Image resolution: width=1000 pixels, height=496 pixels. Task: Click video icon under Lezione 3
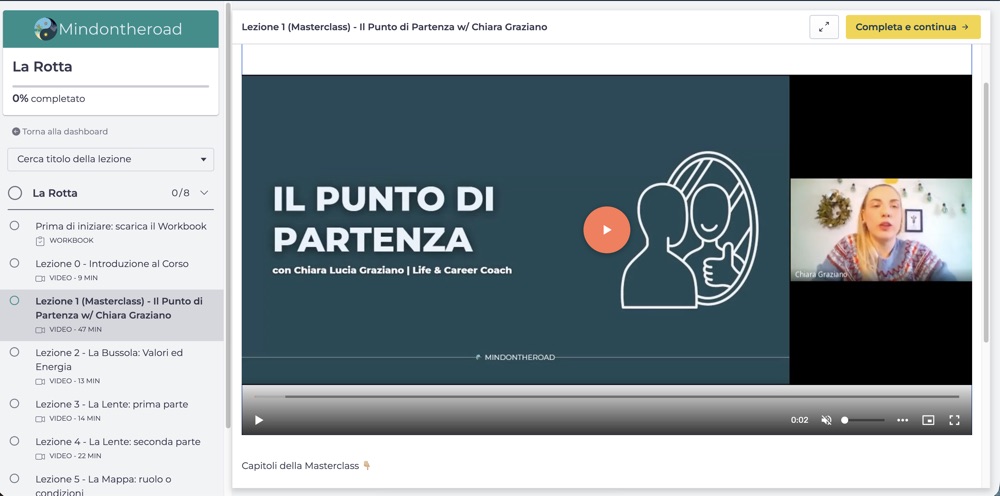(40, 419)
